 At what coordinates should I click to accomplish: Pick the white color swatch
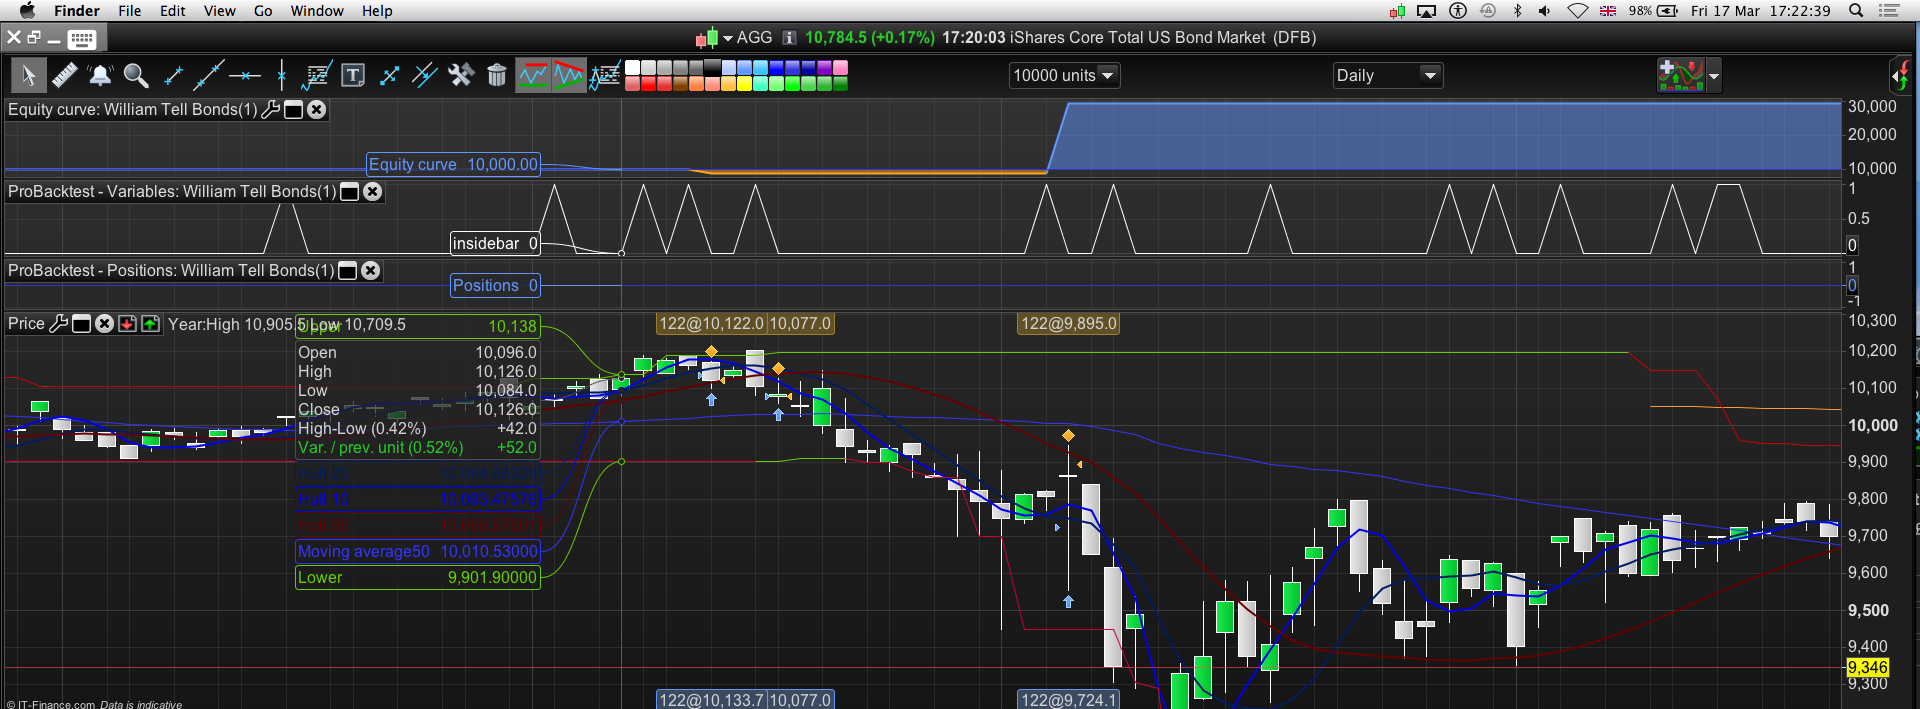click(632, 67)
